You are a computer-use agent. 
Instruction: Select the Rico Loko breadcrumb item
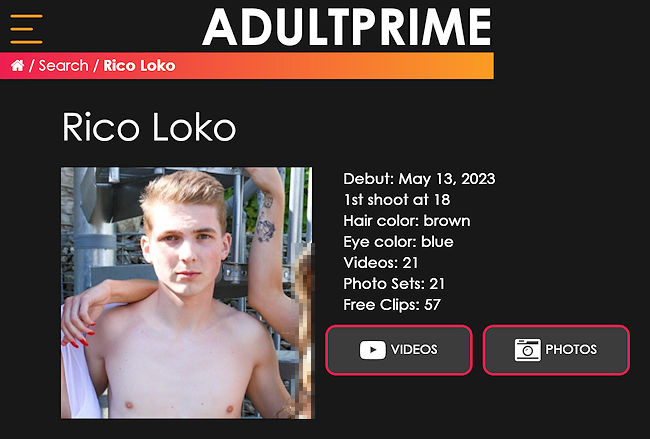(x=139, y=65)
